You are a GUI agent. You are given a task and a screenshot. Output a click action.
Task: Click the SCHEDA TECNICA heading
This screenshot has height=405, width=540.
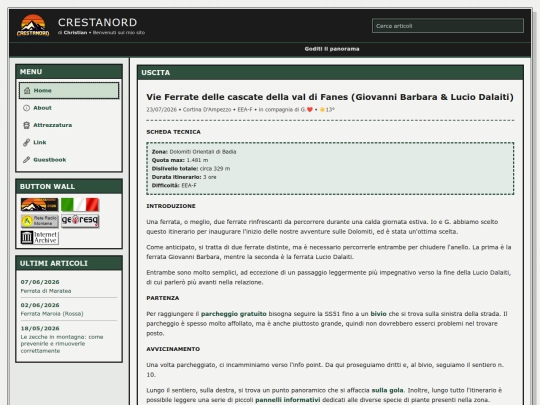tap(173, 132)
